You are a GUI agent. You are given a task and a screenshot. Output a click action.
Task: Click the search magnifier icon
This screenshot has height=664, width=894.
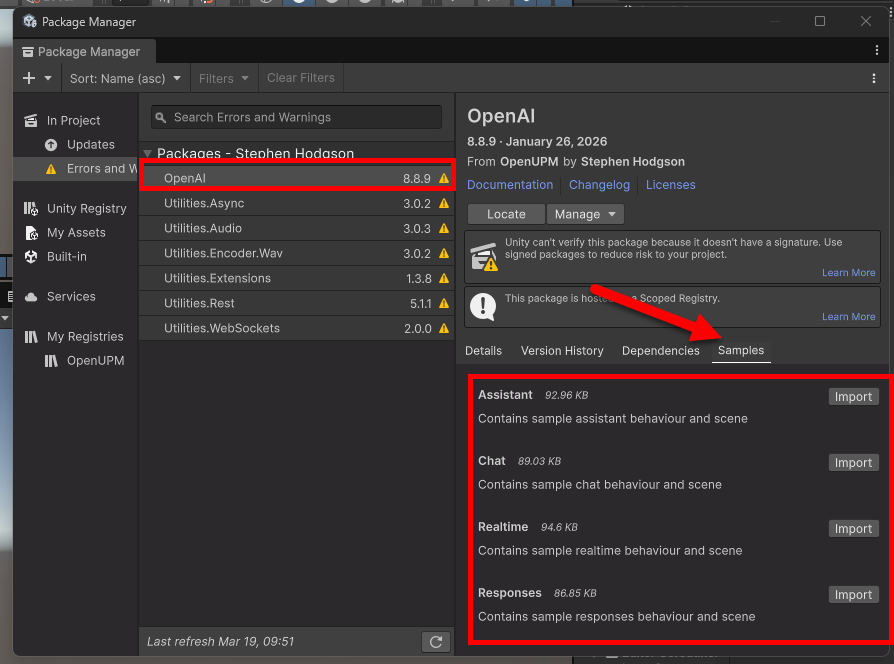(161, 117)
